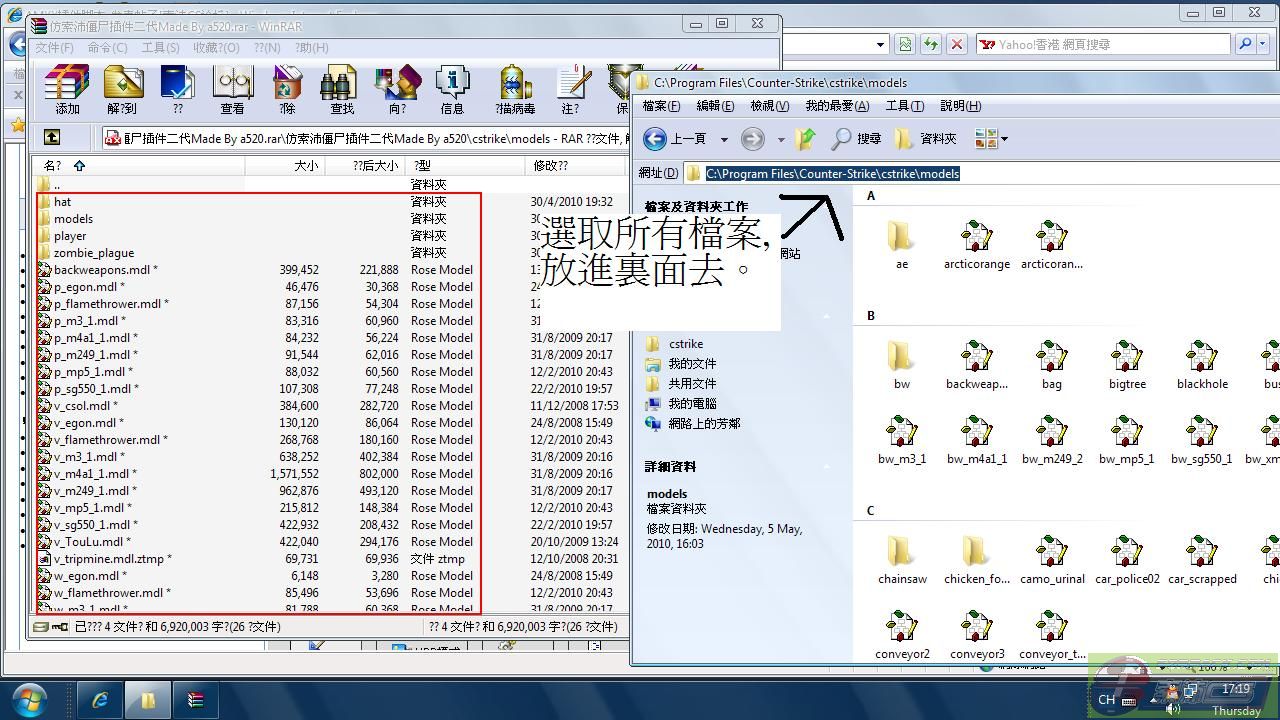
Task: Click the Explorer address bar path field
Action: coord(980,173)
